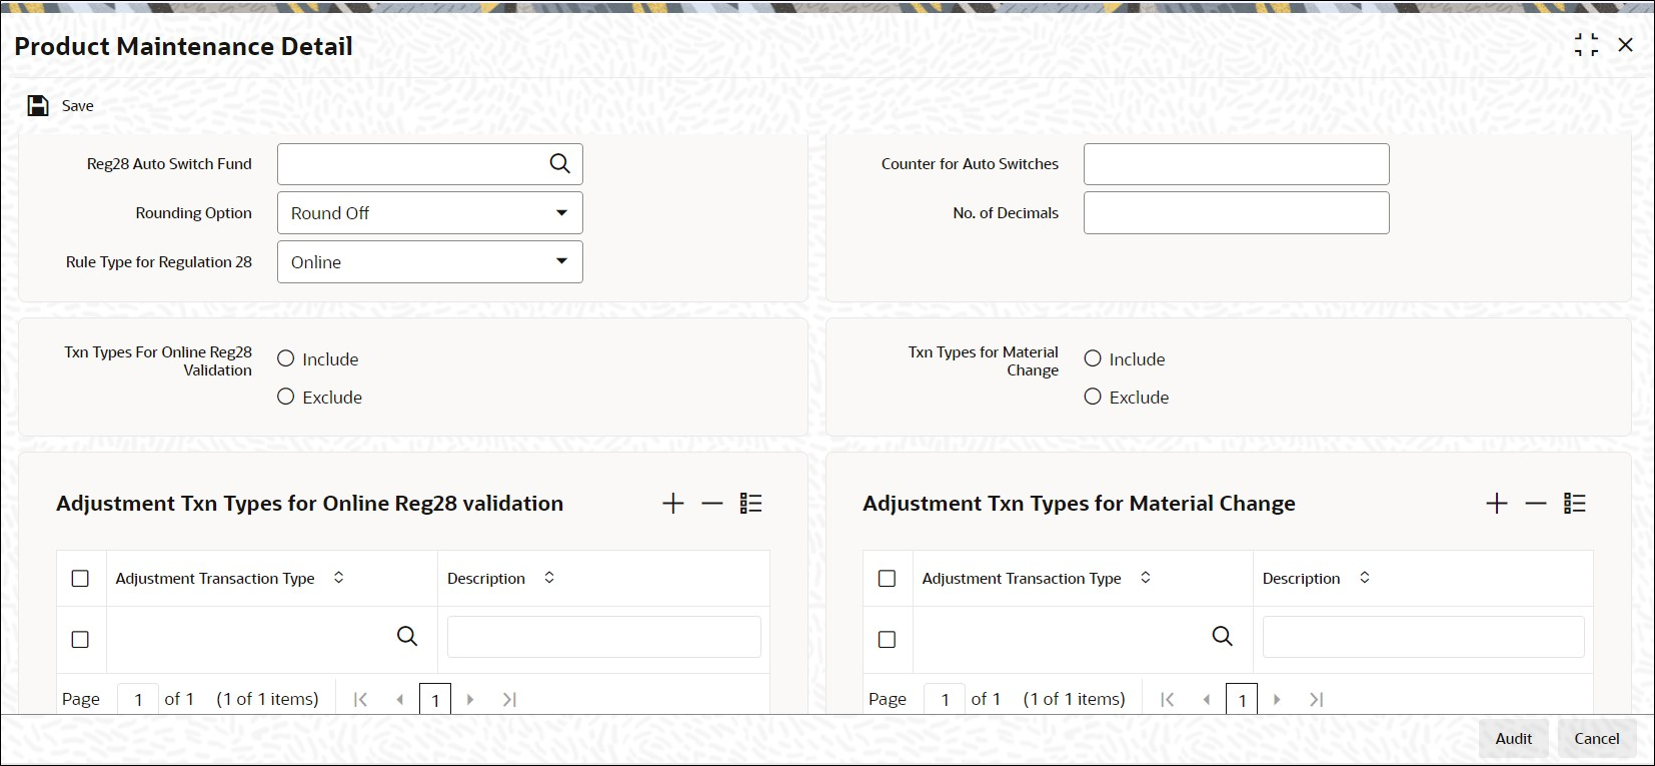Tick select-all checkbox in Material Change table
The height and width of the screenshot is (766, 1655).
pyautogui.click(x=887, y=579)
